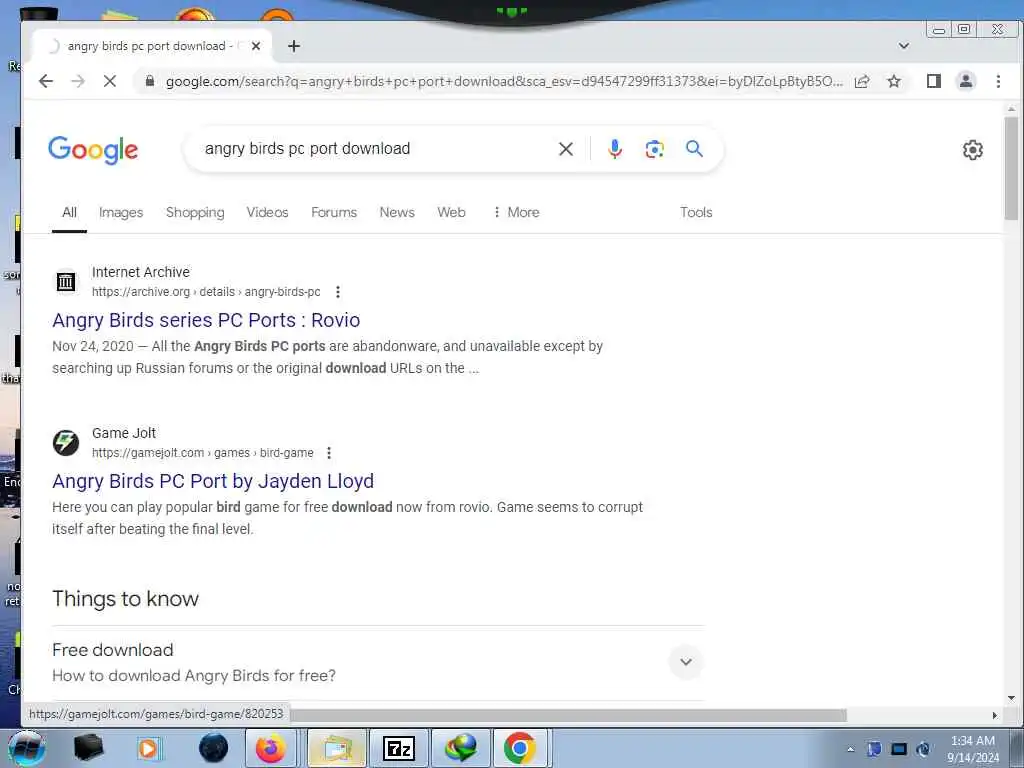
Task: Open 7-Zip from the taskbar
Action: pos(398,748)
